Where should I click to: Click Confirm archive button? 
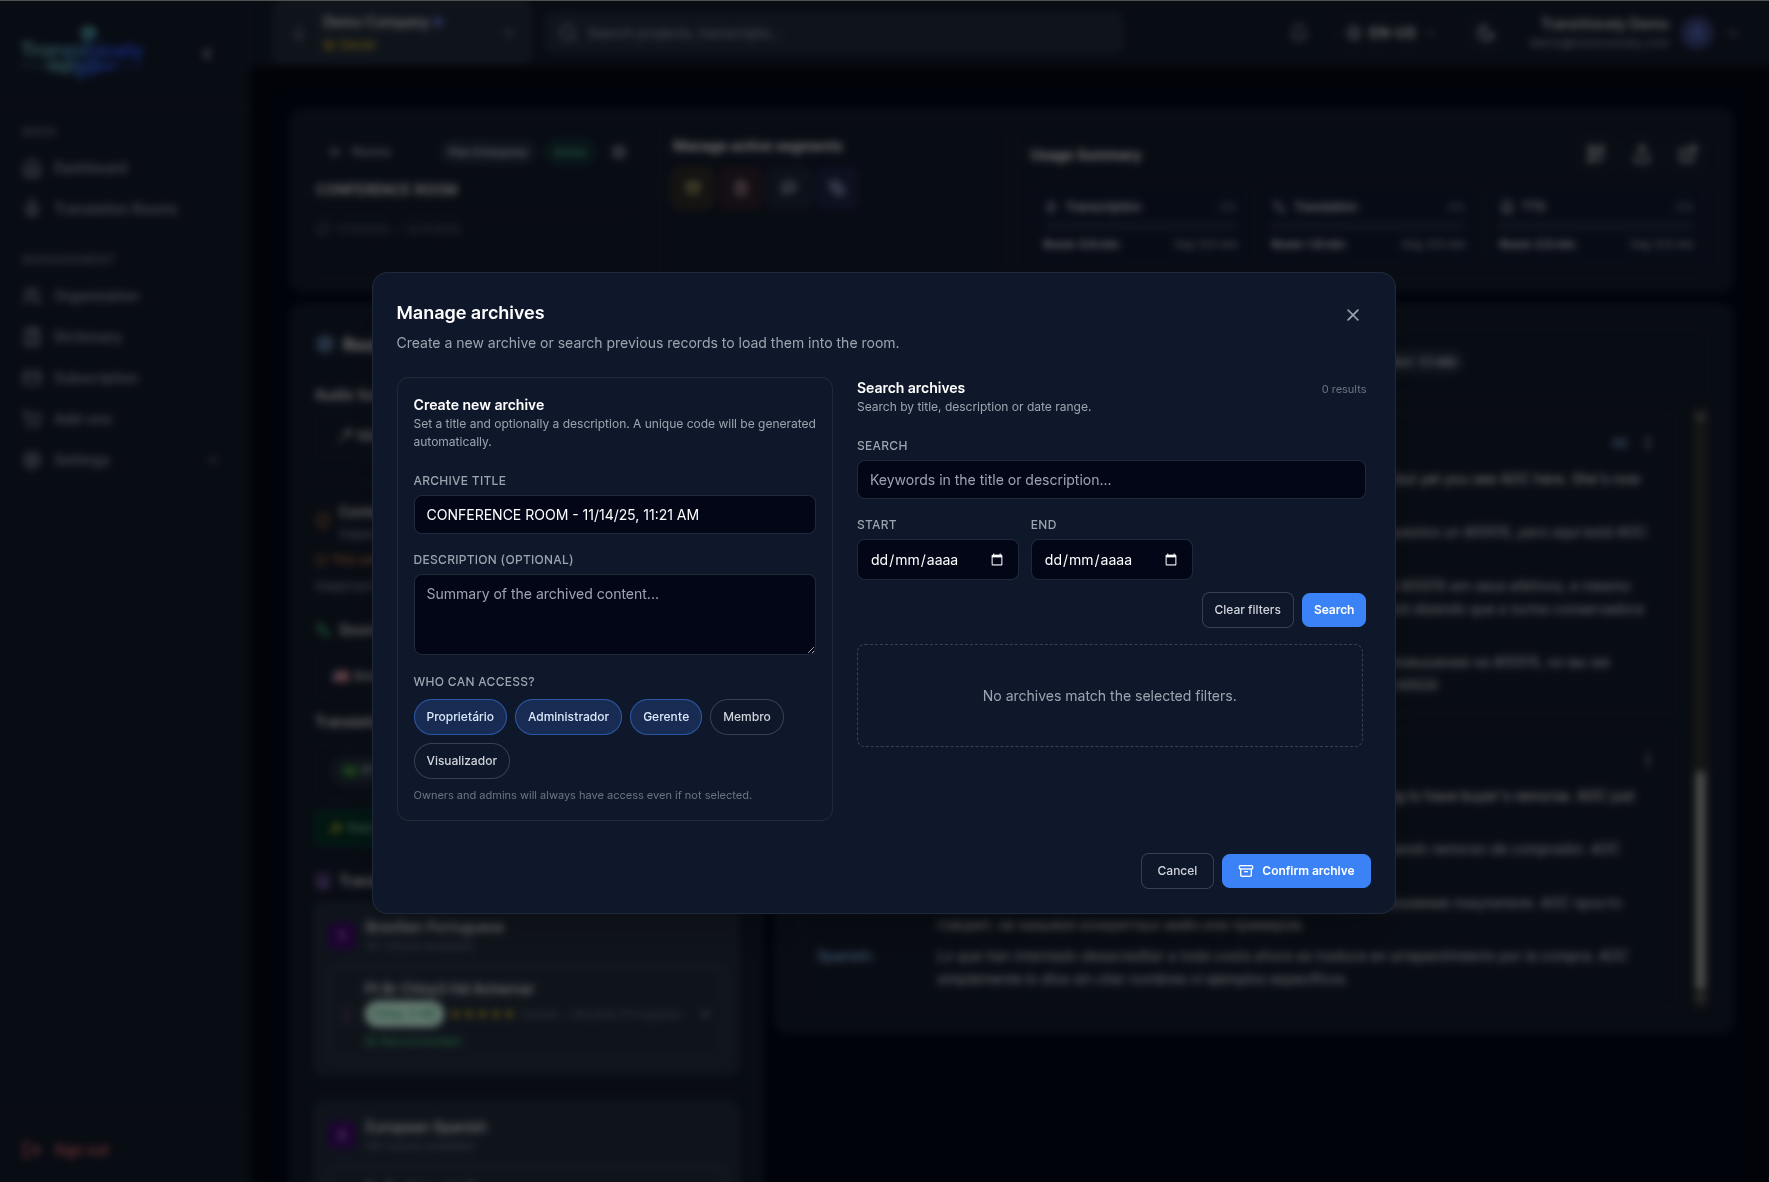(1296, 871)
